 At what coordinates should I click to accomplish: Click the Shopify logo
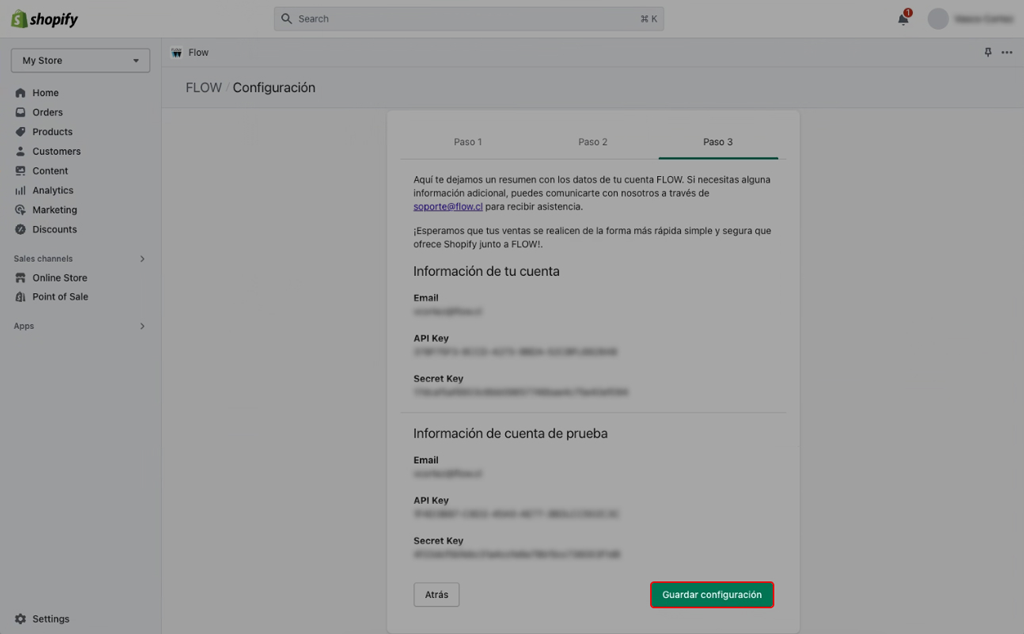[x=44, y=19]
